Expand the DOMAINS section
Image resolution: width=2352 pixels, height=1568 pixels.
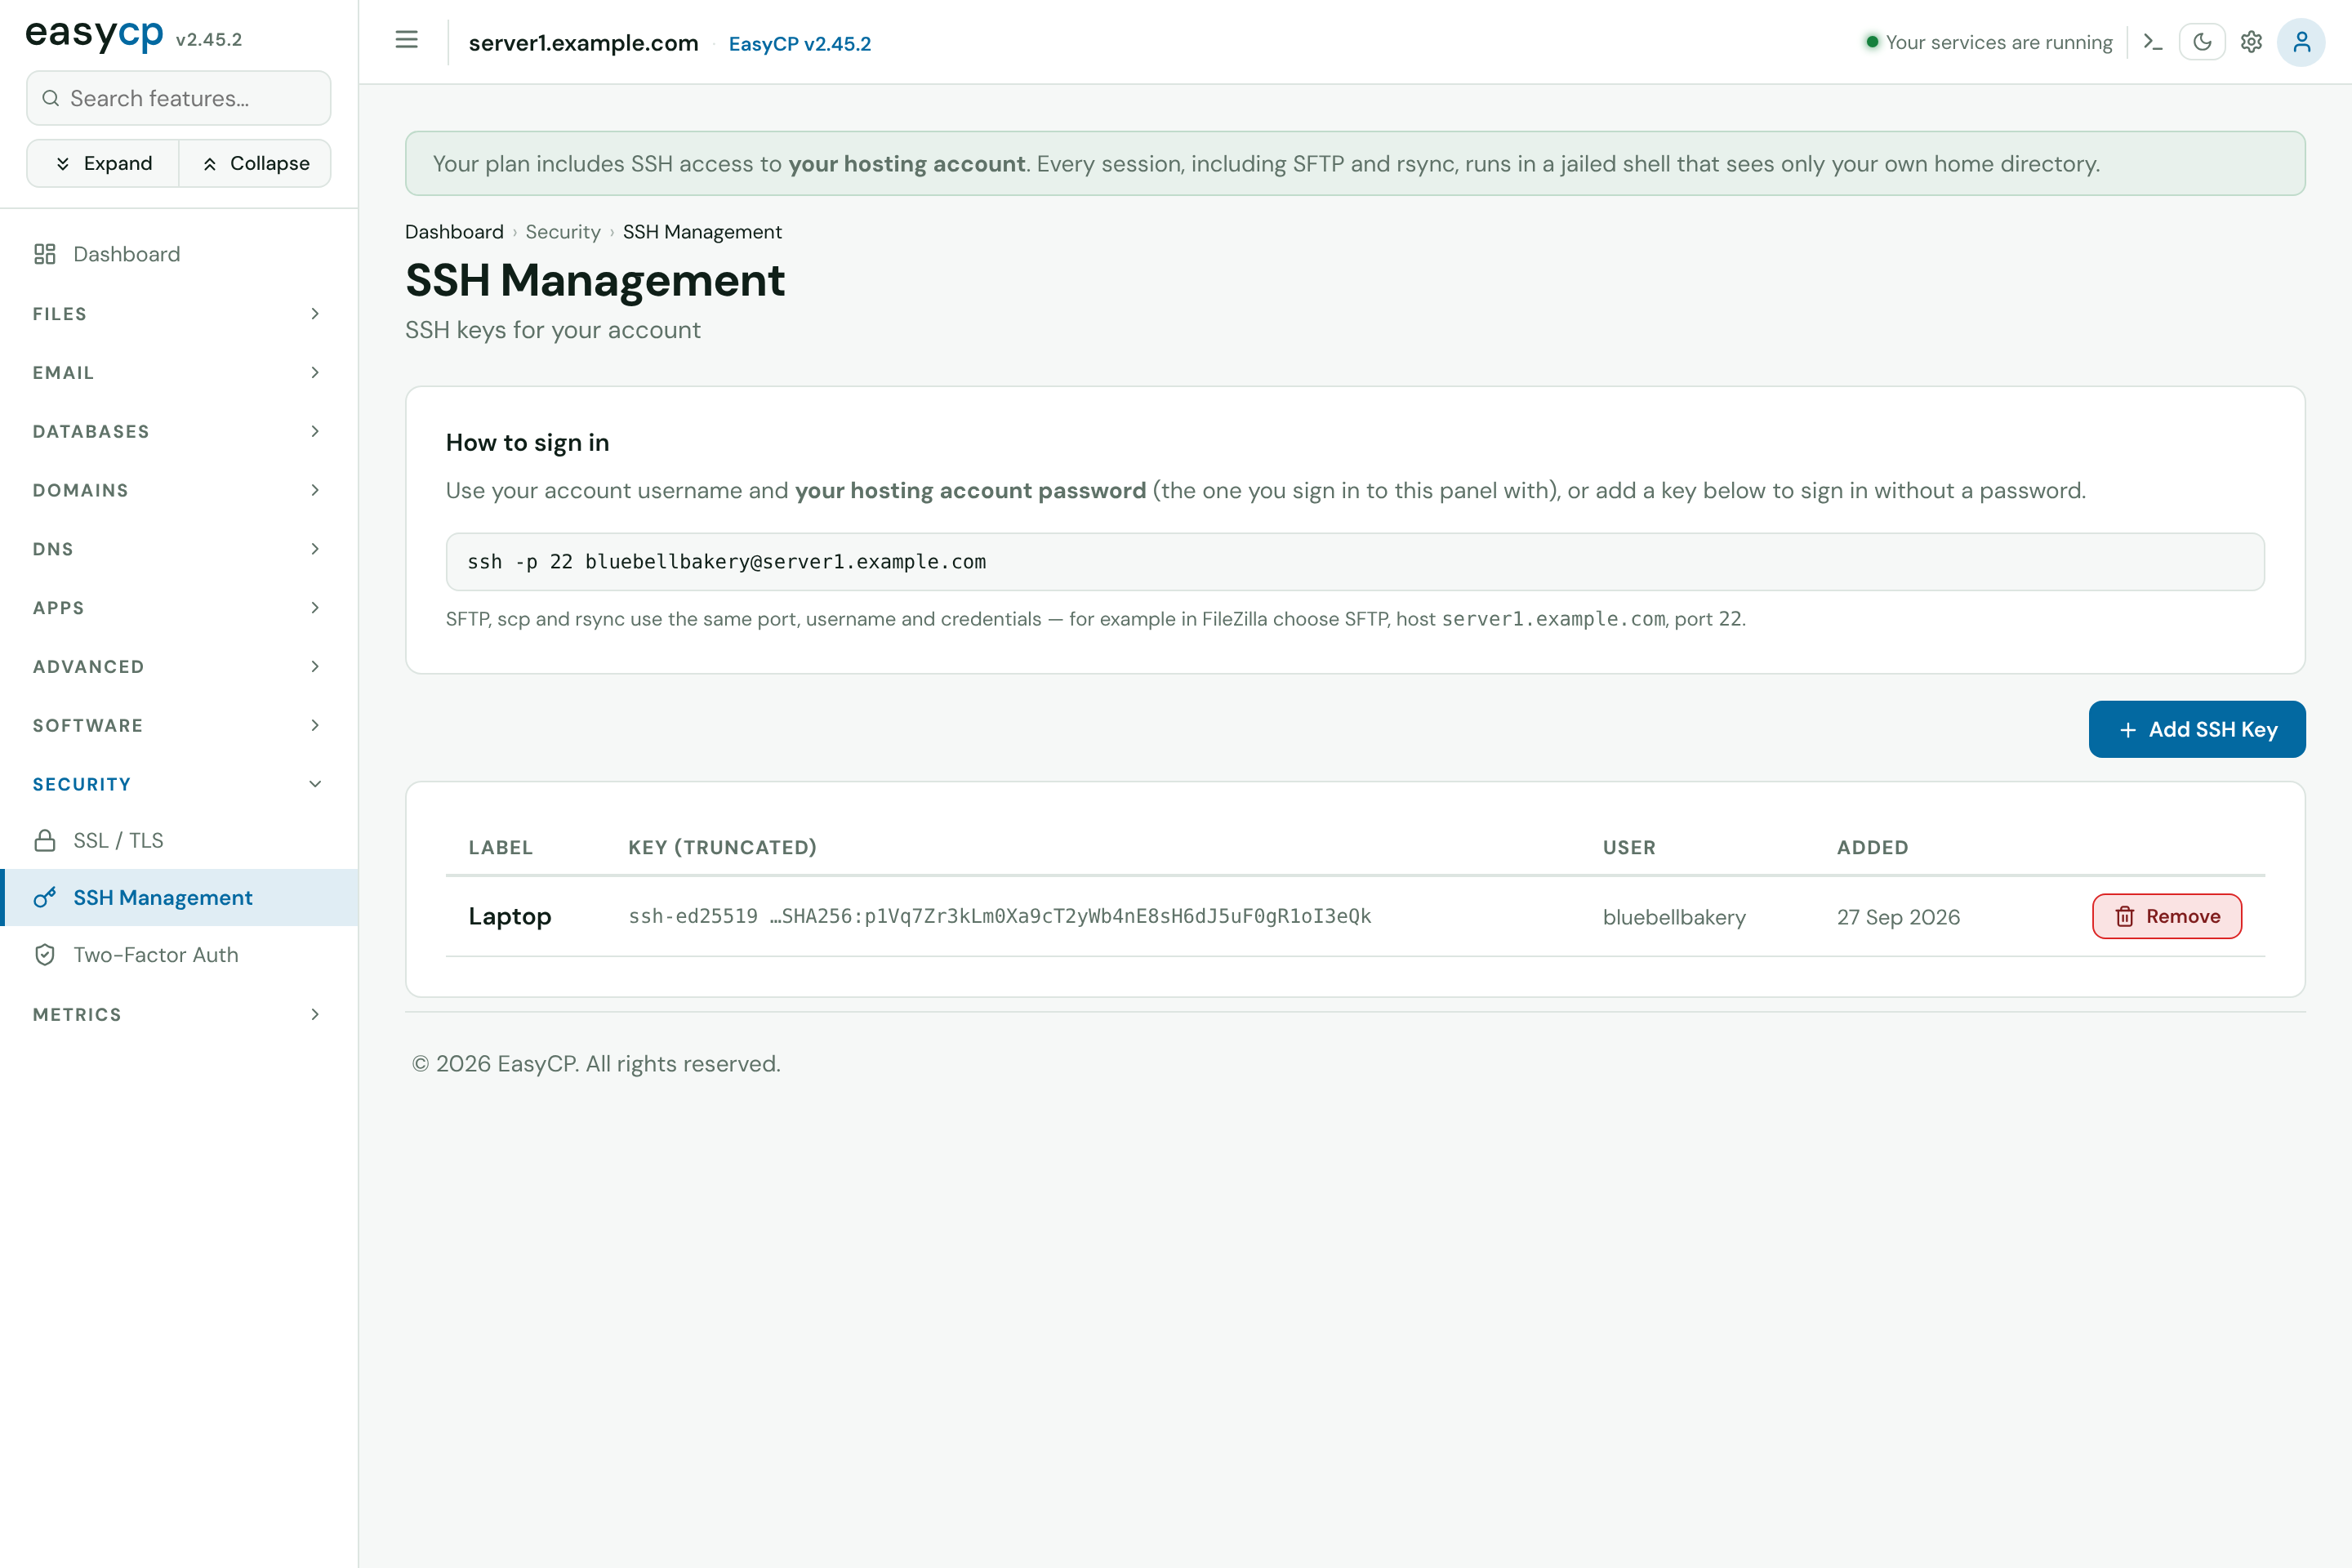click(179, 490)
